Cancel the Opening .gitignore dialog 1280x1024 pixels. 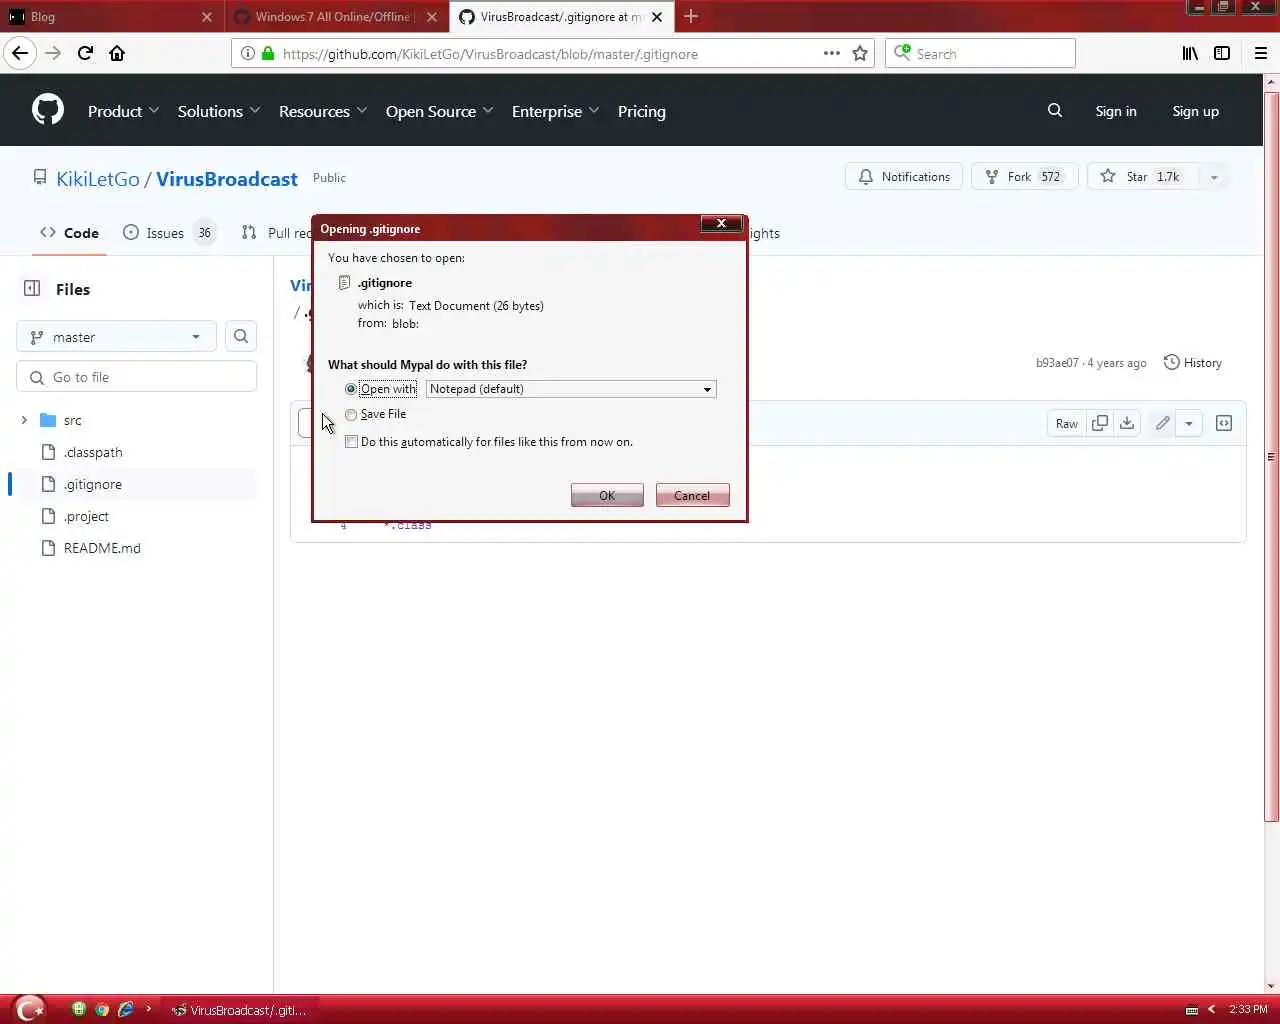tap(692, 496)
